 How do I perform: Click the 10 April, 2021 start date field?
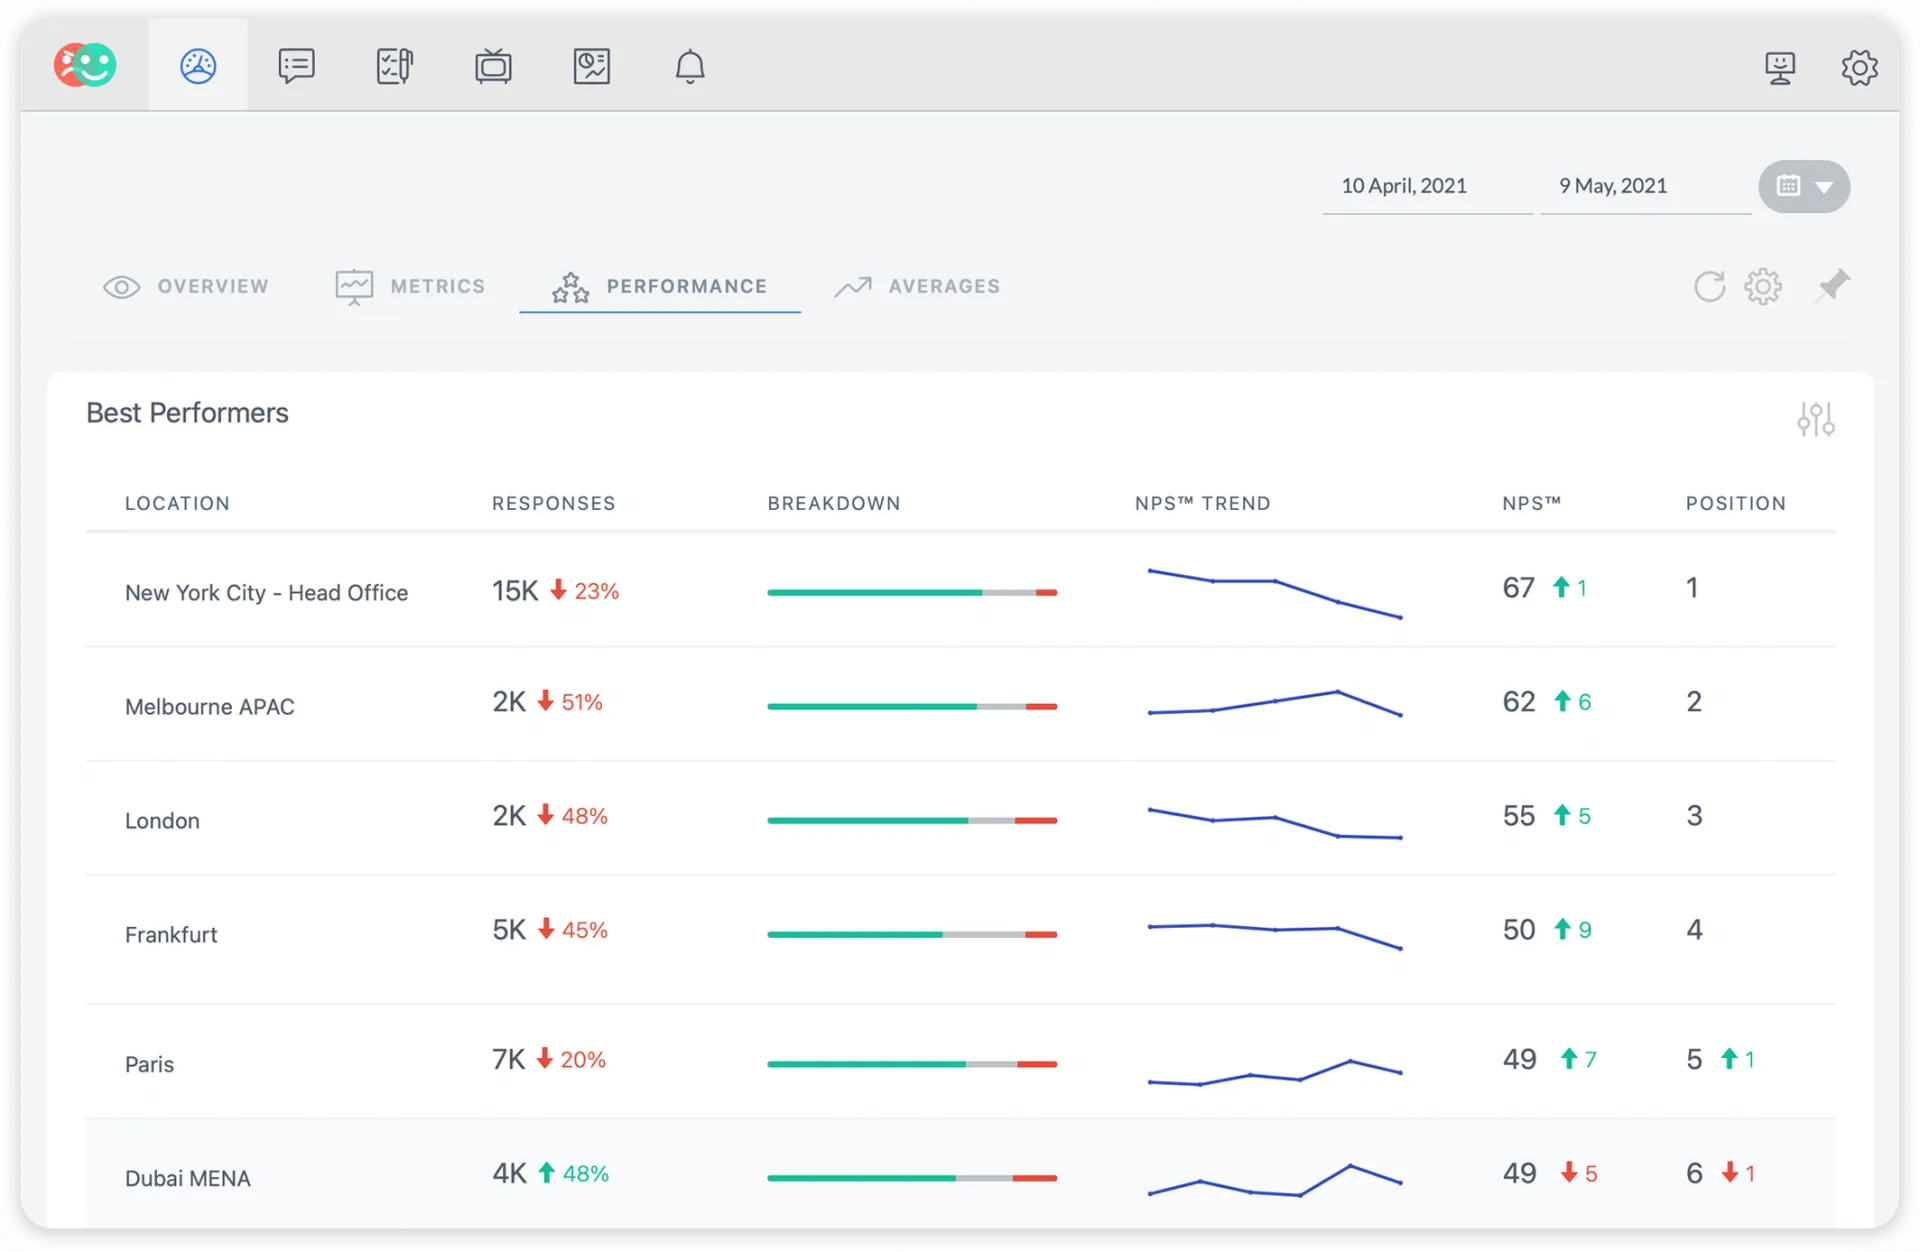1404,186
